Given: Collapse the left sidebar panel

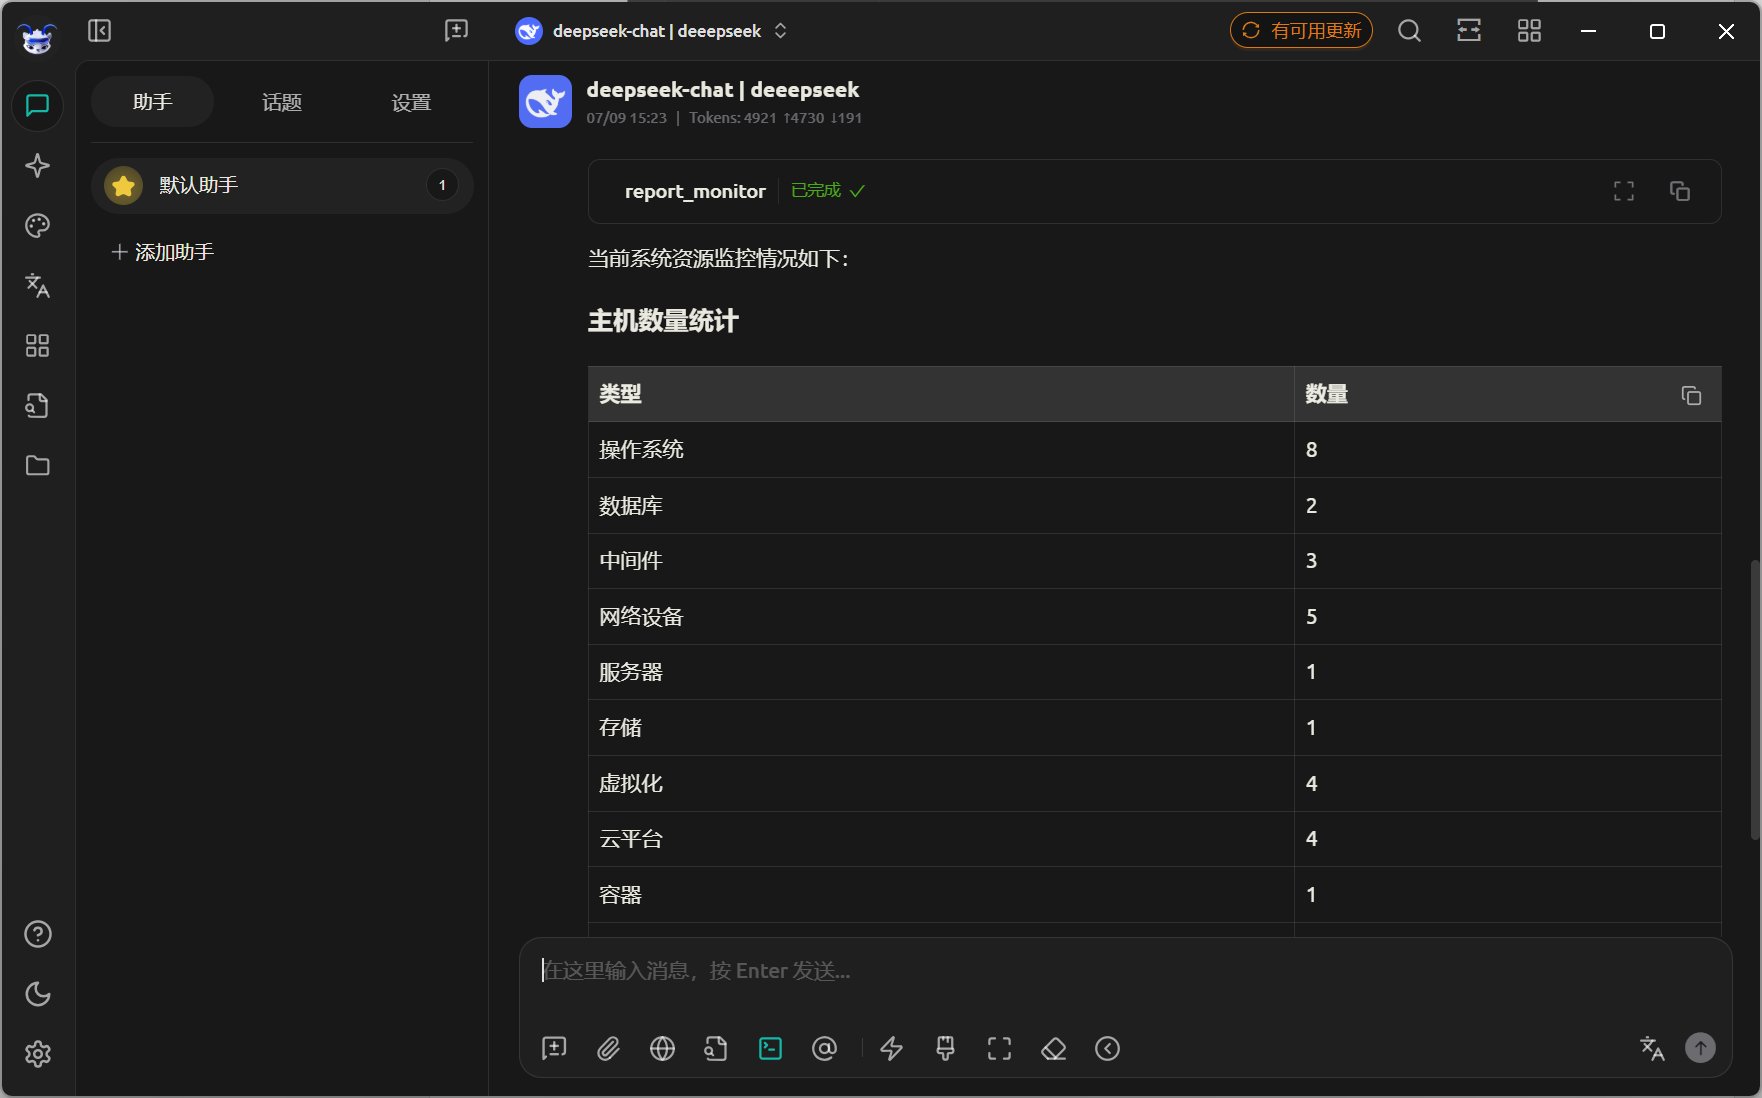Looking at the screenshot, I should (x=100, y=31).
